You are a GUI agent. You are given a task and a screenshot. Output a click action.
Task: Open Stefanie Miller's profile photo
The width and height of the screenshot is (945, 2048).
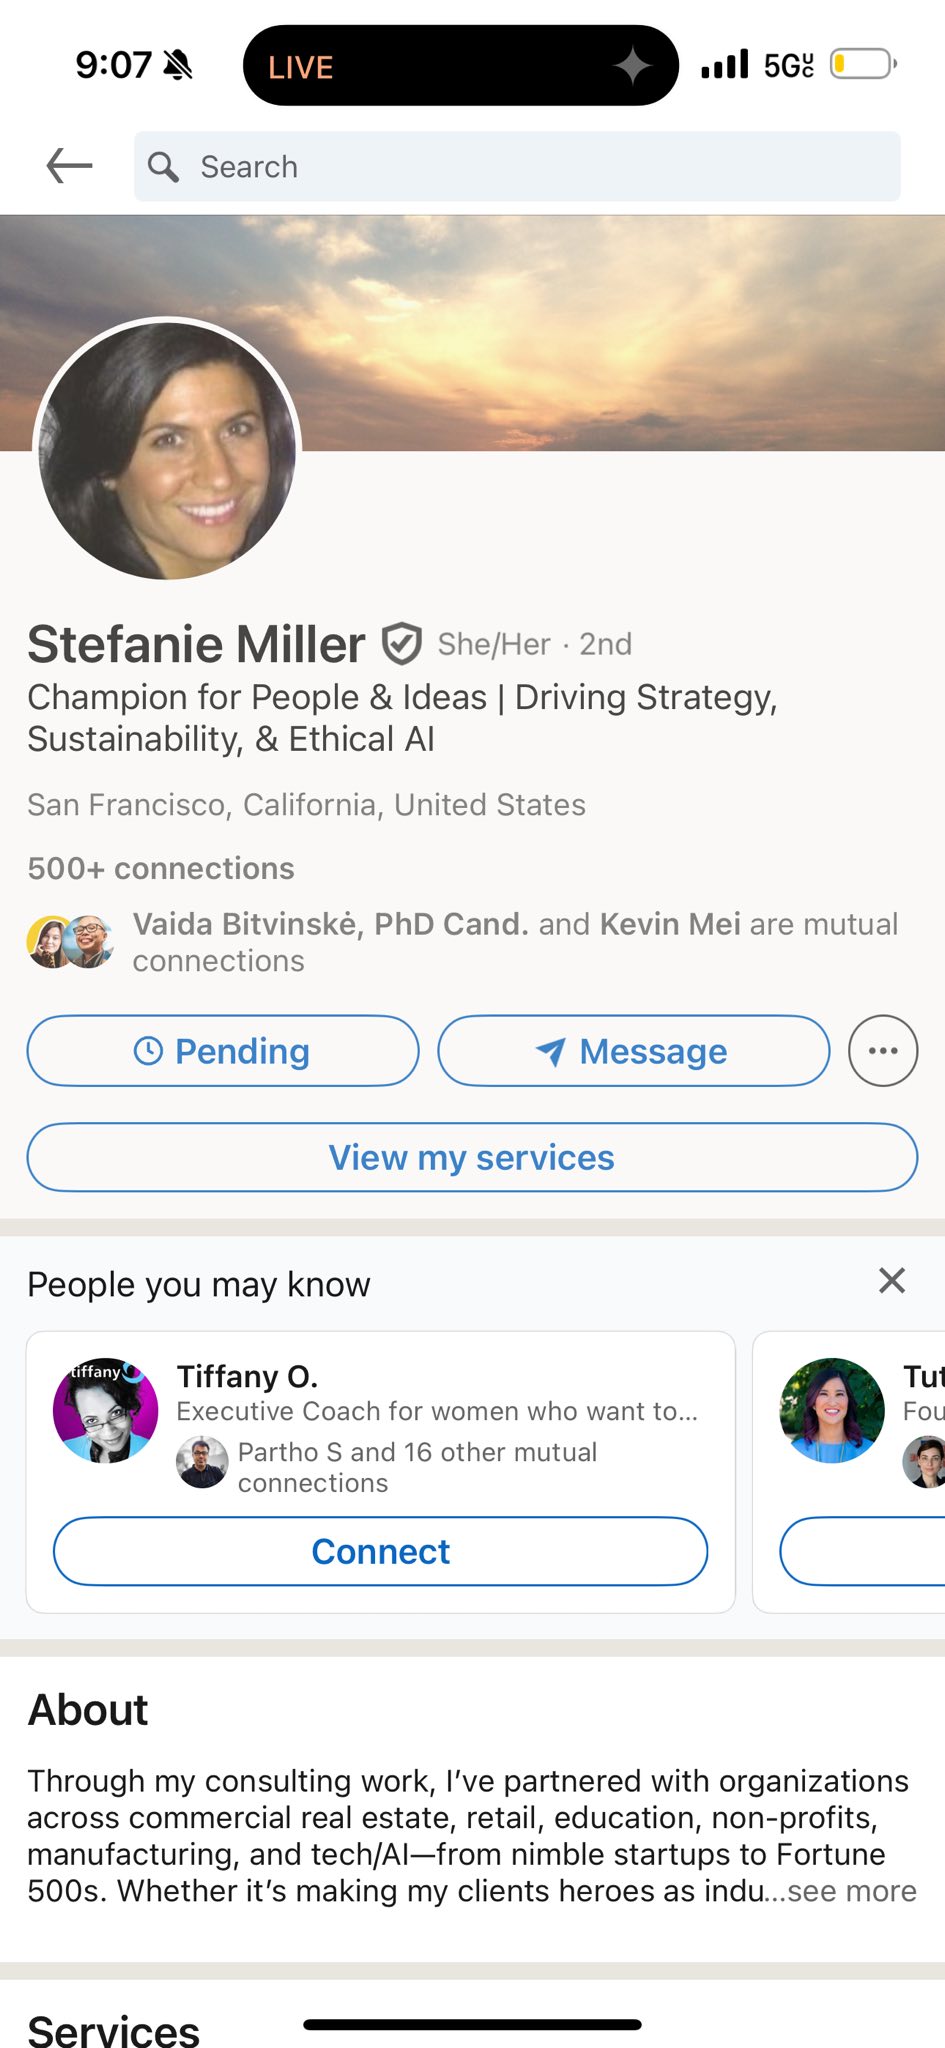tap(168, 449)
